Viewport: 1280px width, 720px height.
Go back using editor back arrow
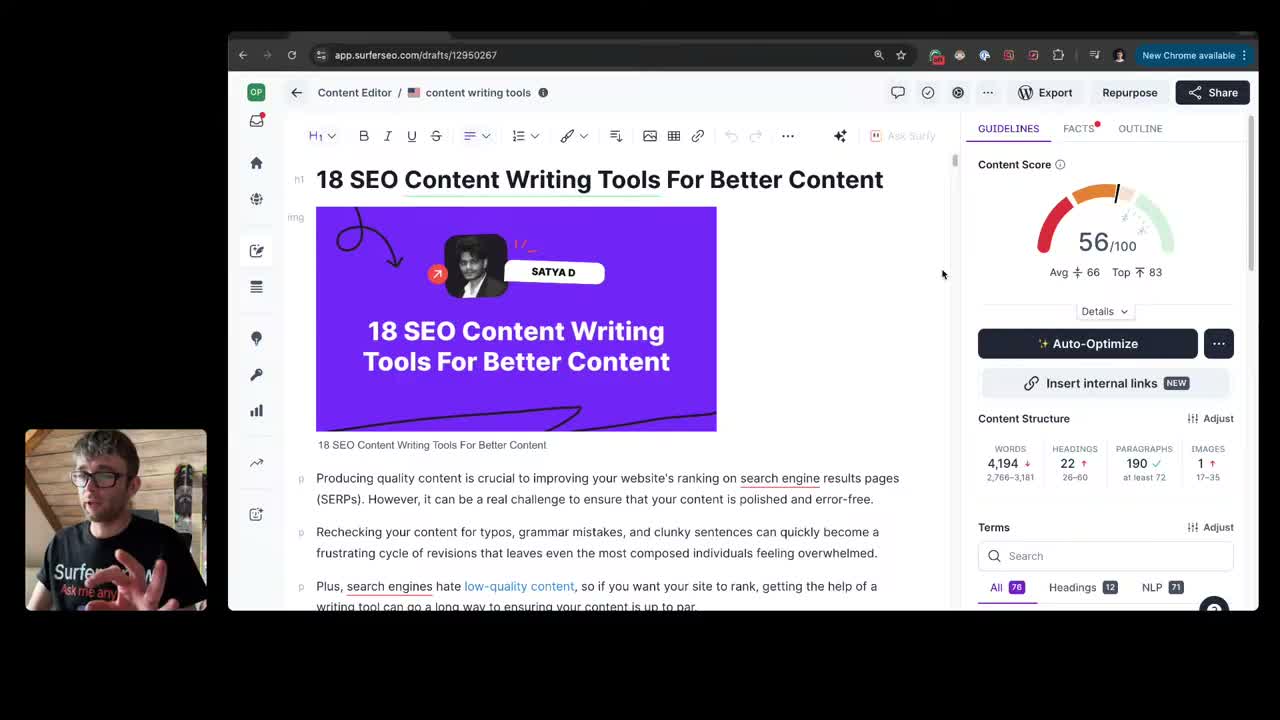pos(296,93)
